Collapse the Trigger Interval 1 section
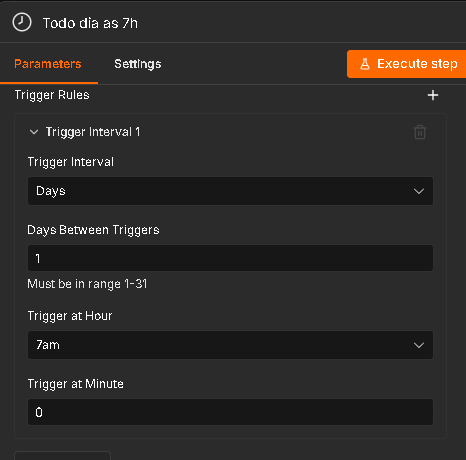This screenshot has height=460, width=466. click(34, 132)
